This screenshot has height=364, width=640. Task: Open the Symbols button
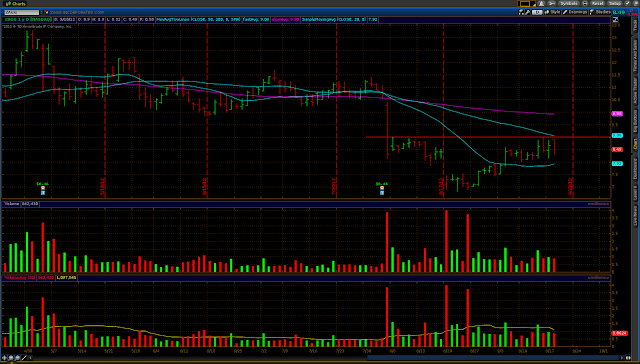click(569, 4)
